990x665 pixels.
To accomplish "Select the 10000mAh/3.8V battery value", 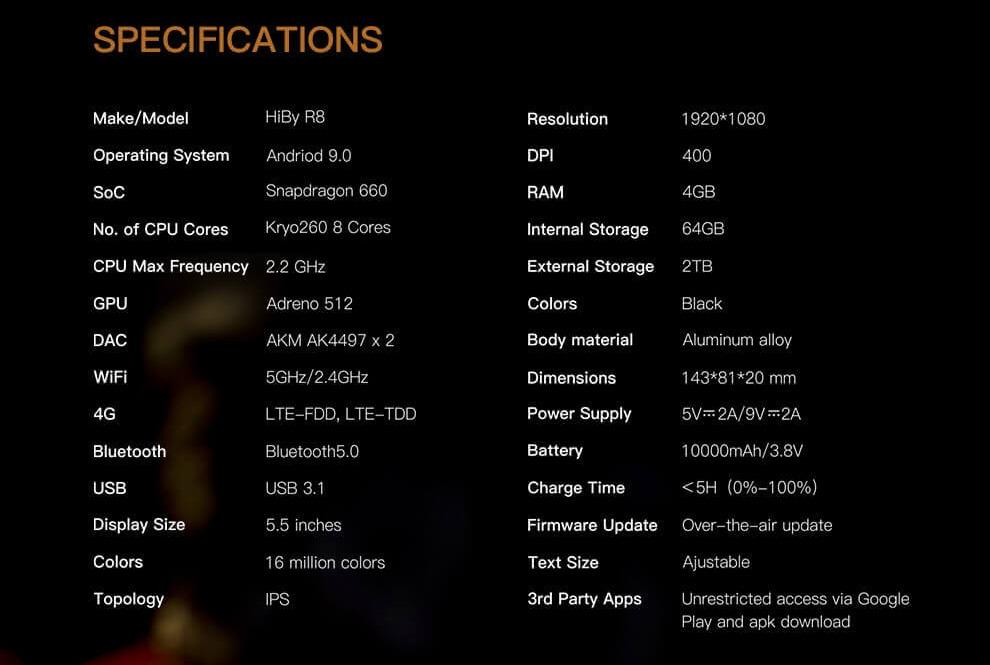I will point(742,451).
